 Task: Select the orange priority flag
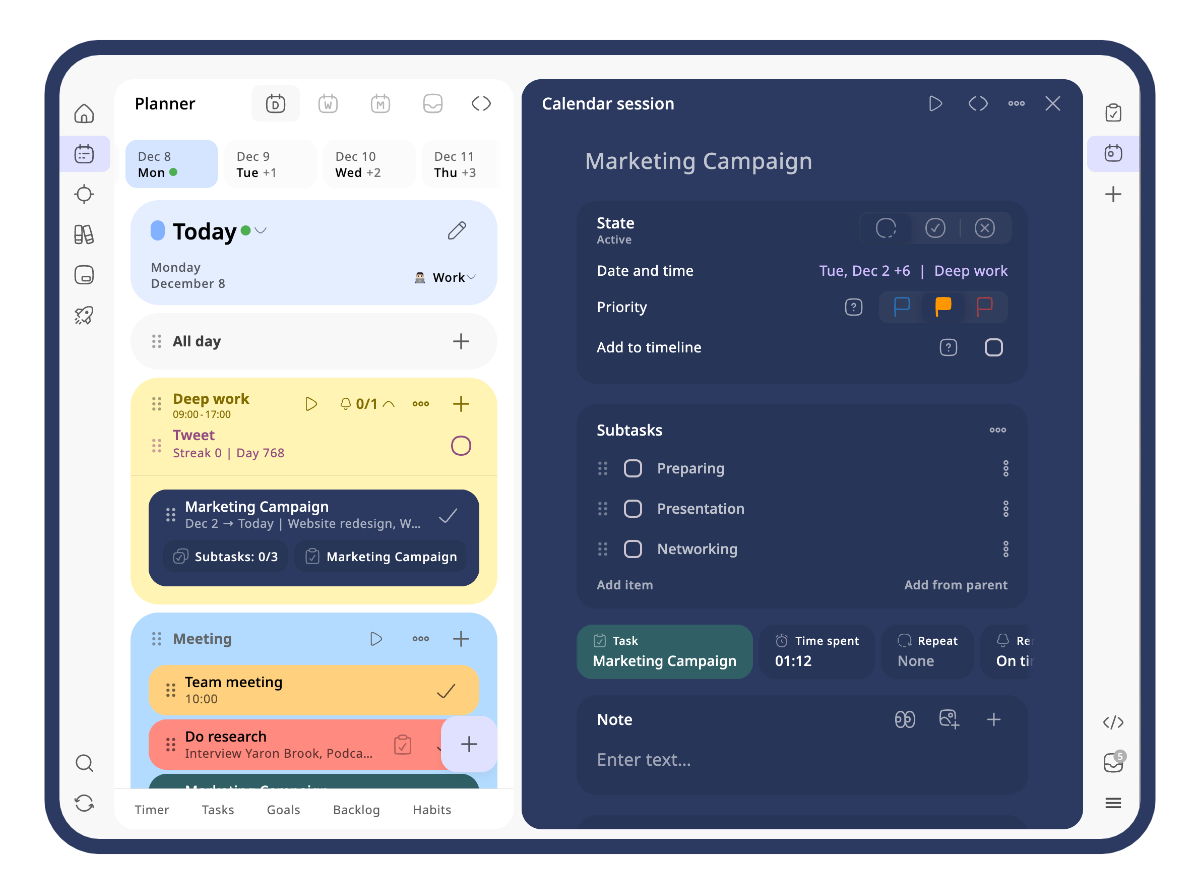tap(943, 307)
